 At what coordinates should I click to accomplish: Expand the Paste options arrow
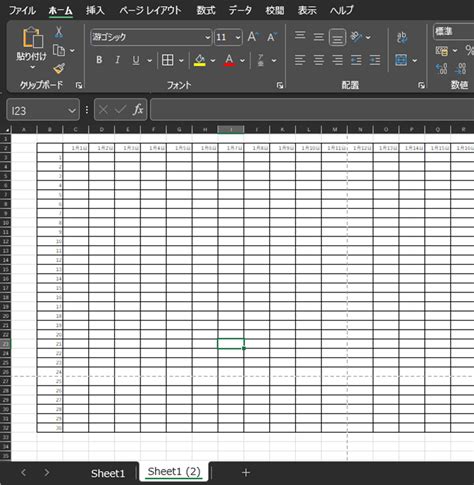[32, 68]
